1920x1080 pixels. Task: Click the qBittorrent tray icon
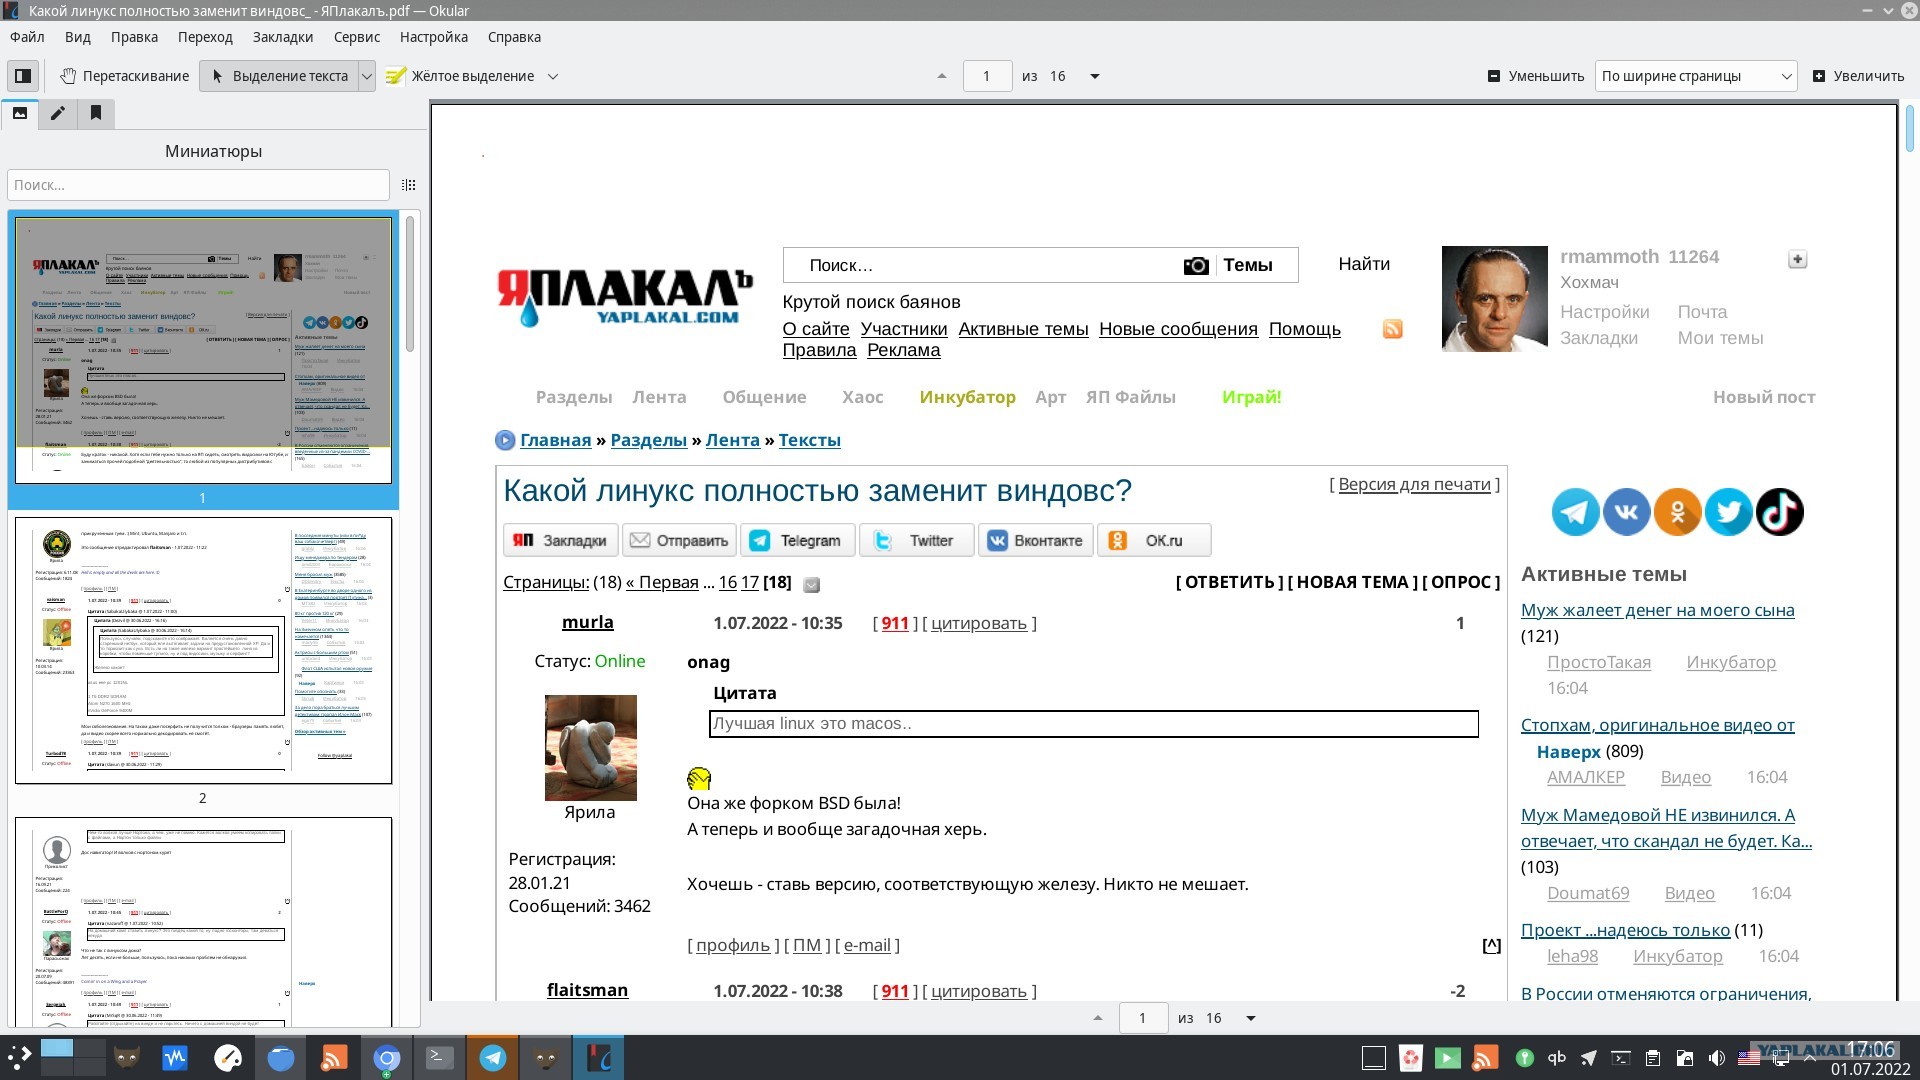[1556, 1058]
